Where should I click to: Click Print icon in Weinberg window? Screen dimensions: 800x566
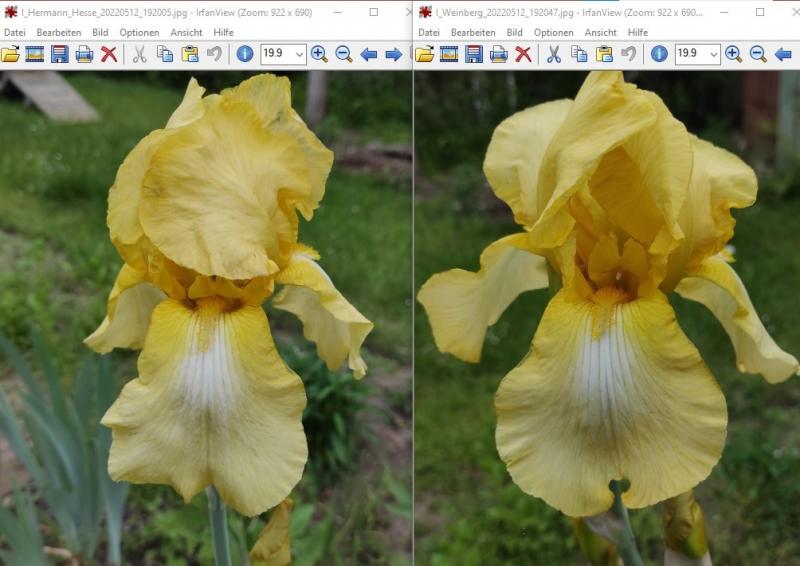coord(498,54)
